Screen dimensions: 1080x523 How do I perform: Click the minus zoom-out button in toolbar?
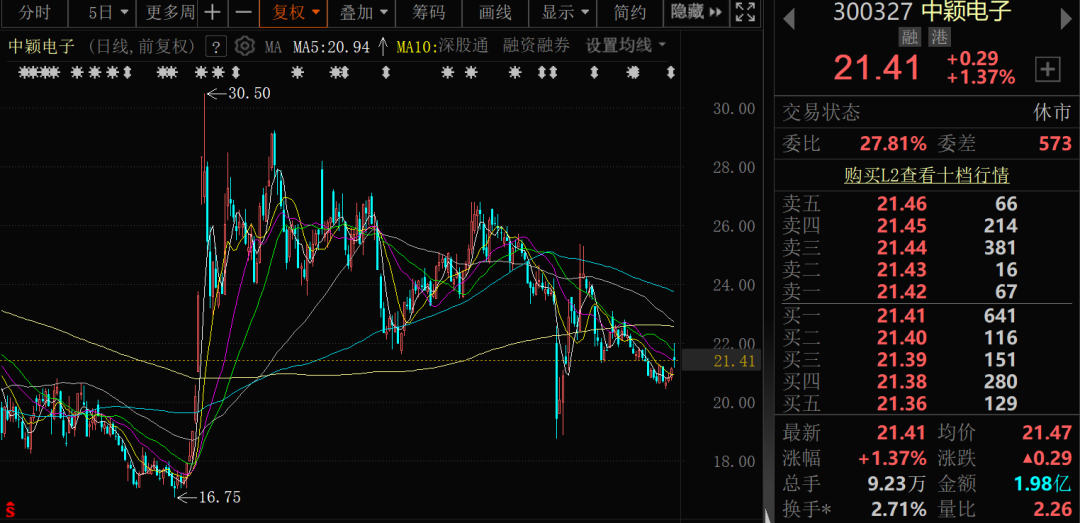[243, 13]
